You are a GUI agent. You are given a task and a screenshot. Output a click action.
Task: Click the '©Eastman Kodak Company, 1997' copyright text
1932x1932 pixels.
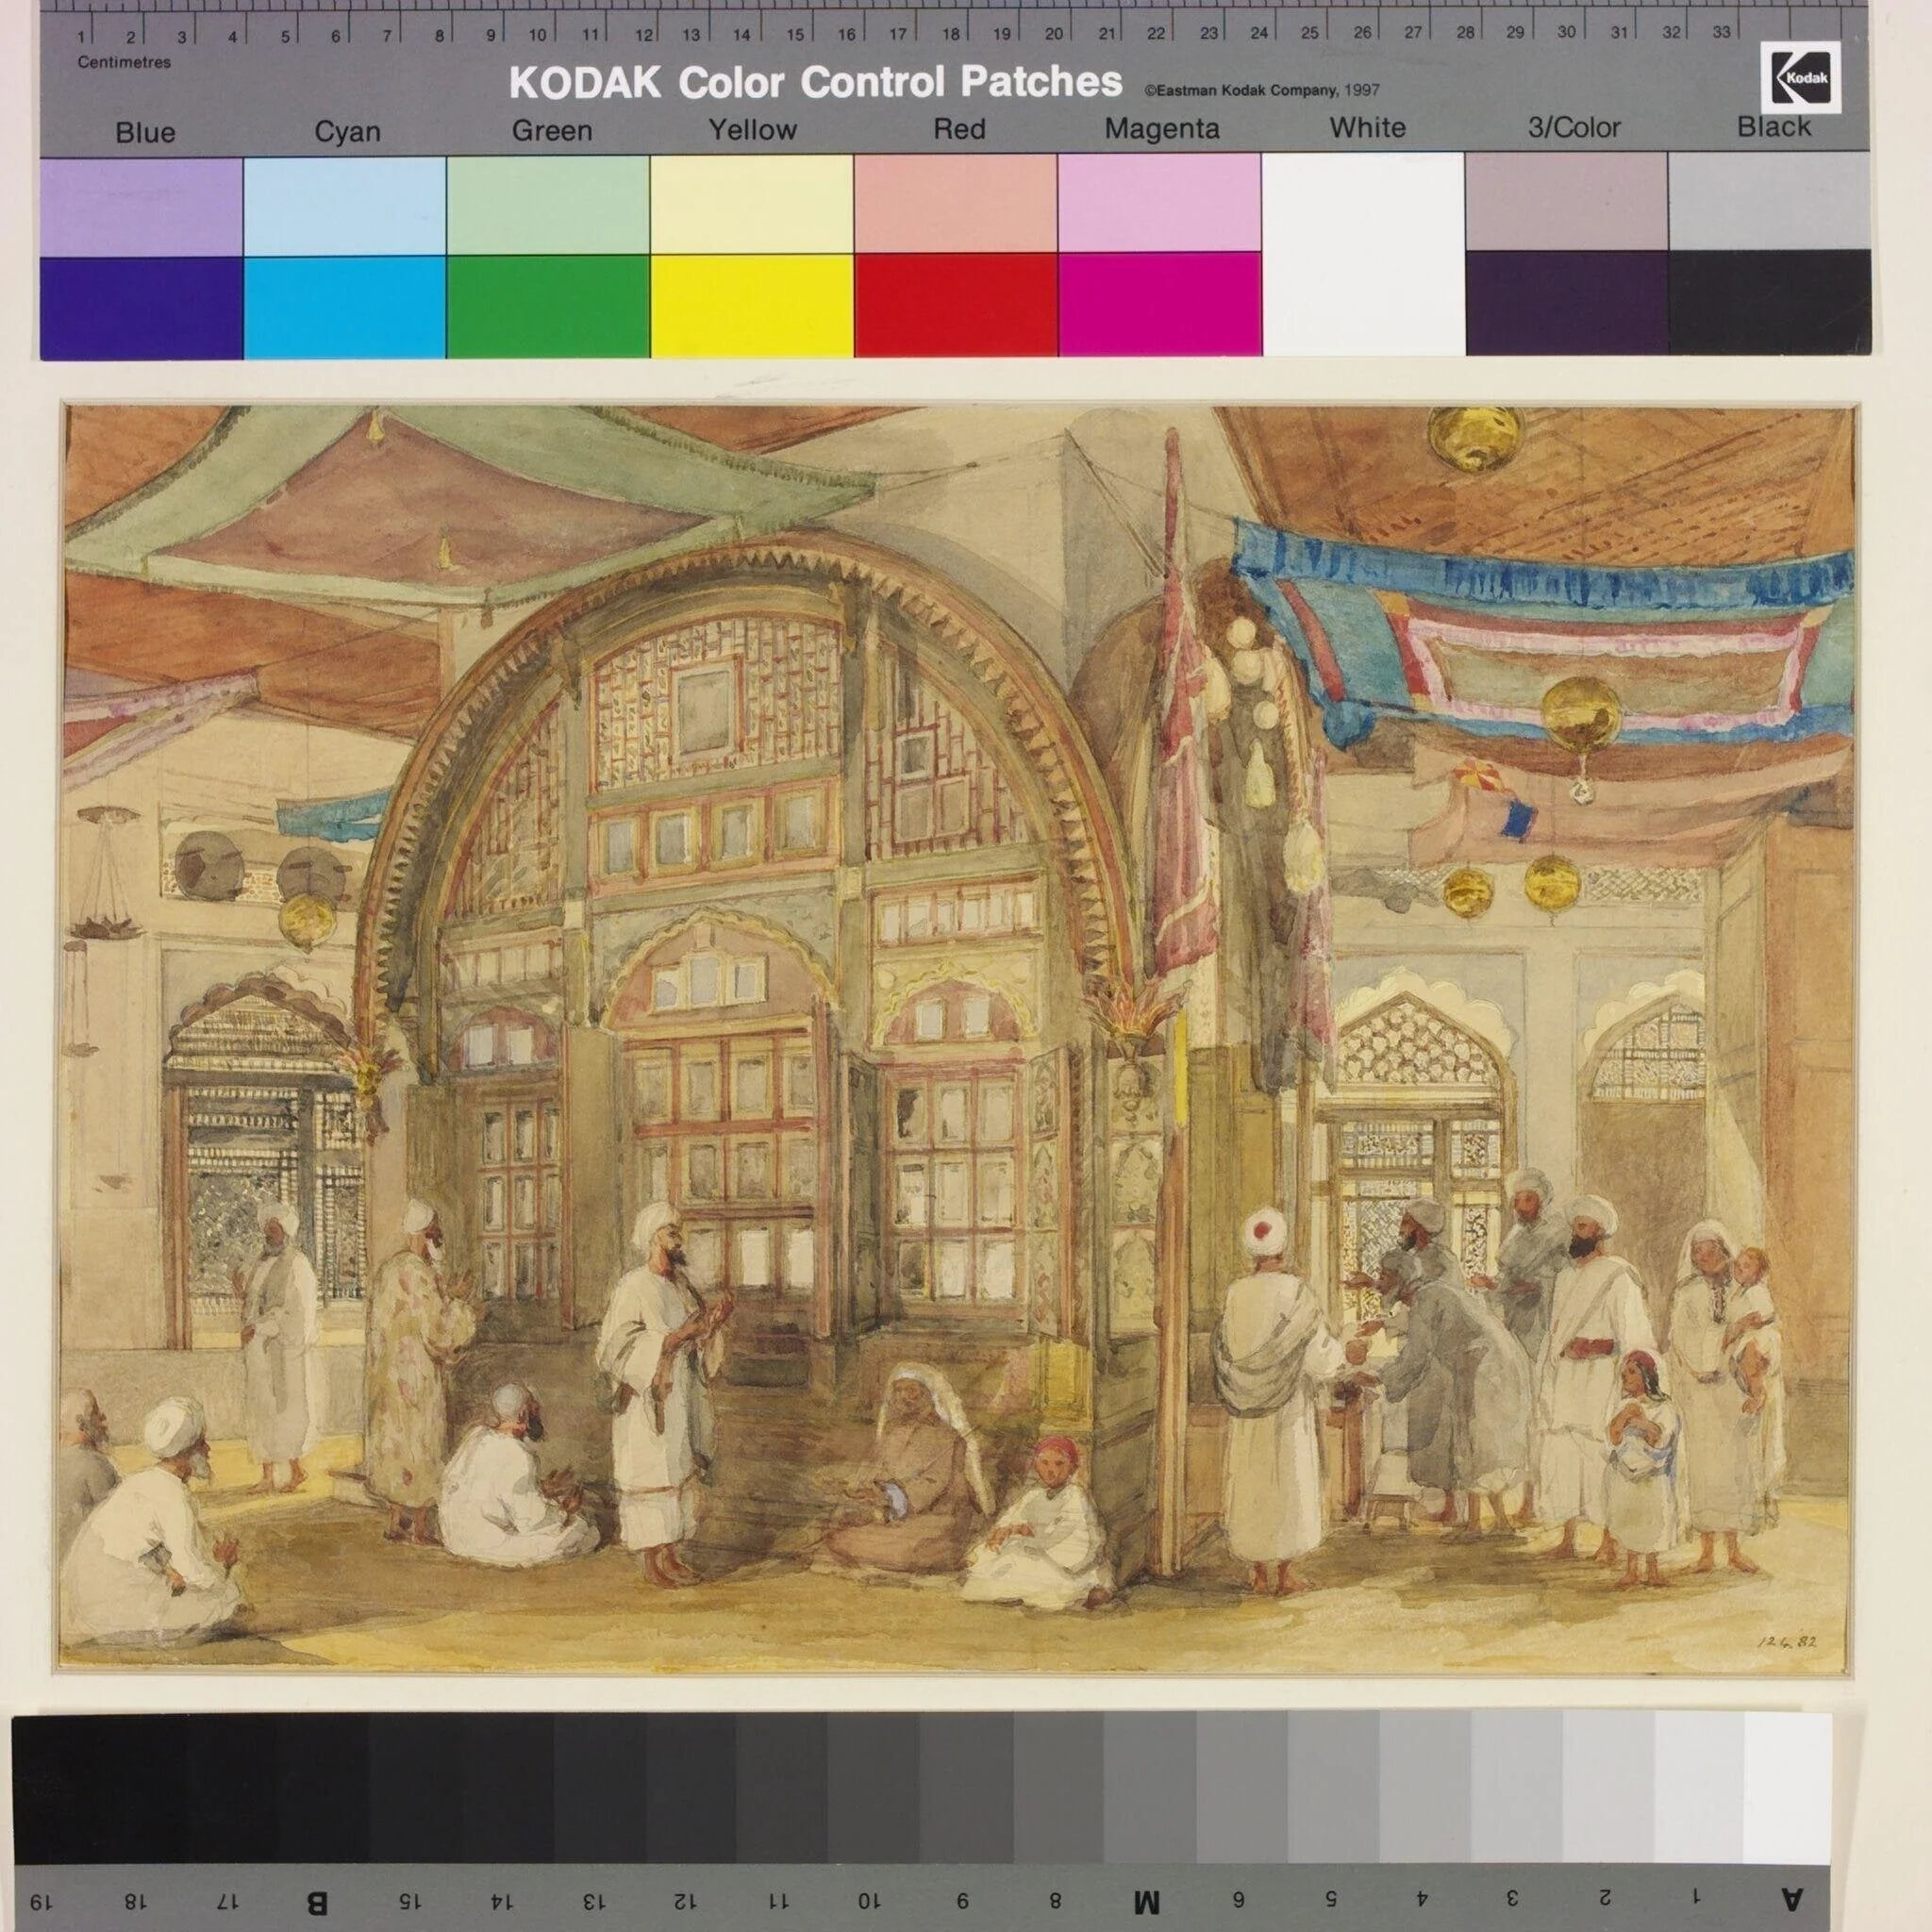point(1262,90)
